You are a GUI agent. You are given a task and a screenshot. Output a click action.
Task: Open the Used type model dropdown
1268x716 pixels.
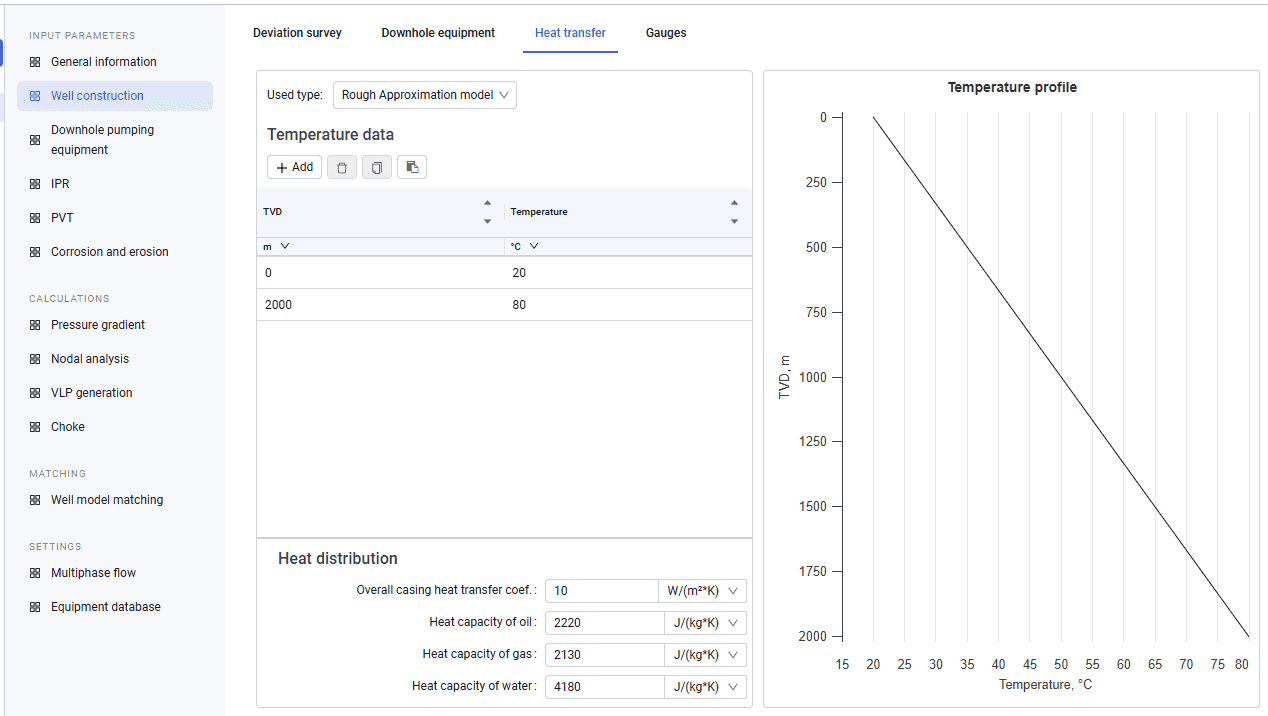(x=425, y=95)
